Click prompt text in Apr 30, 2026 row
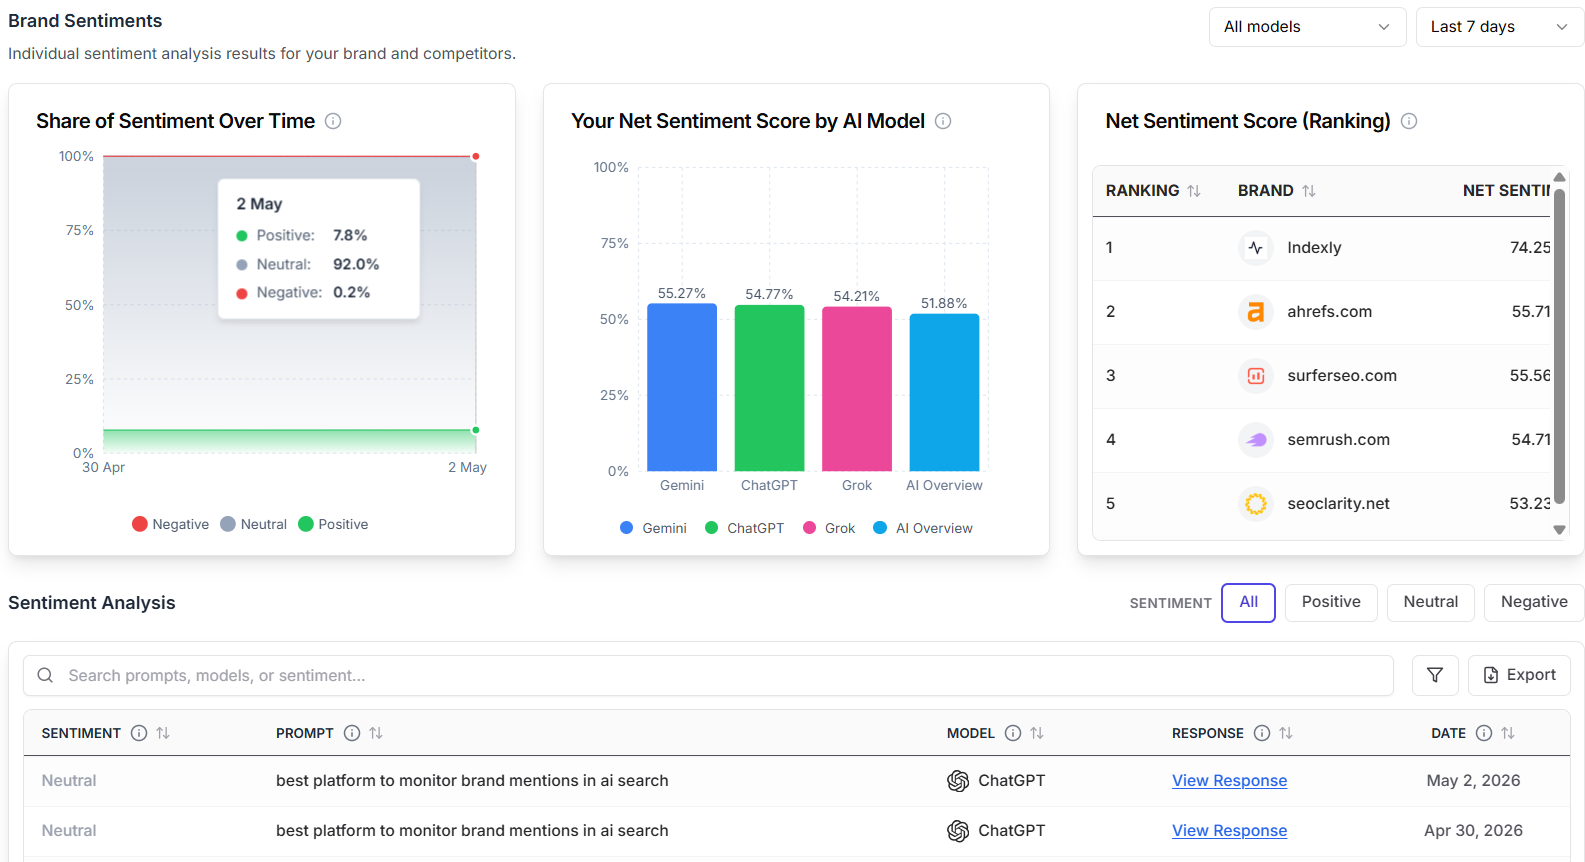This screenshot has height=862, width=1585. (472, 831)
